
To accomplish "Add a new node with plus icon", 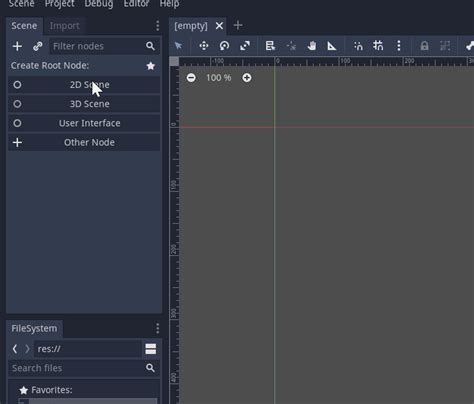I will (17, 46).
